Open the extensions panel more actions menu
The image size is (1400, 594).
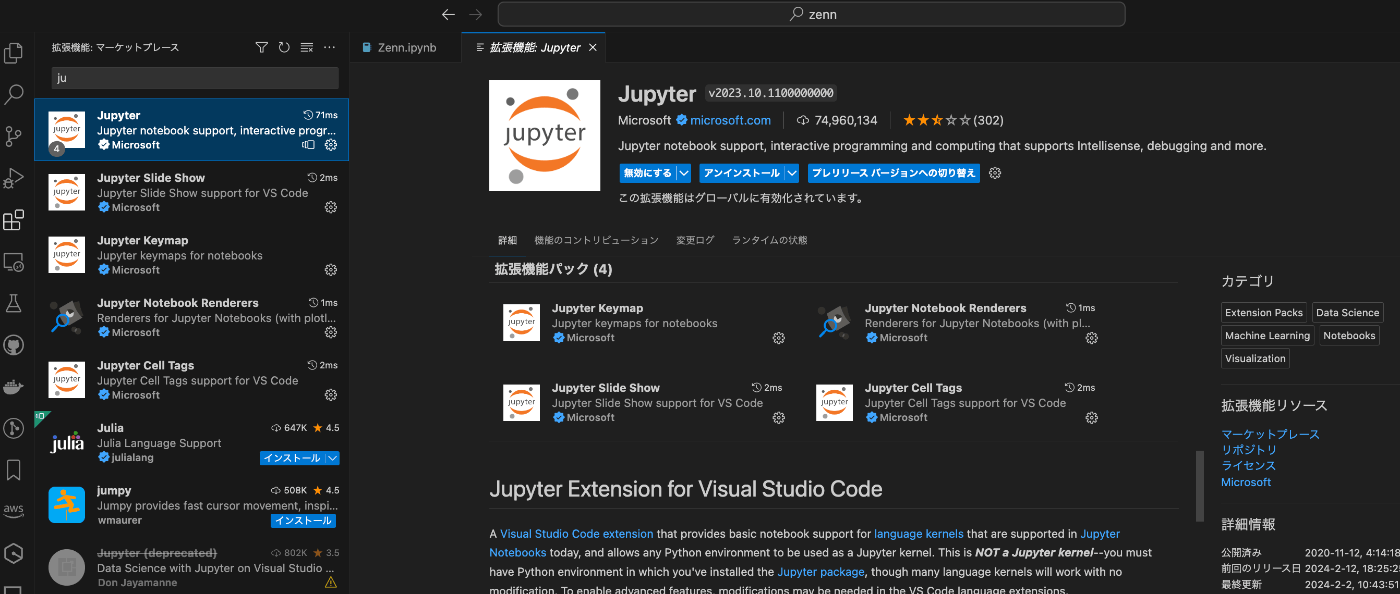click(x=330, y=47)
